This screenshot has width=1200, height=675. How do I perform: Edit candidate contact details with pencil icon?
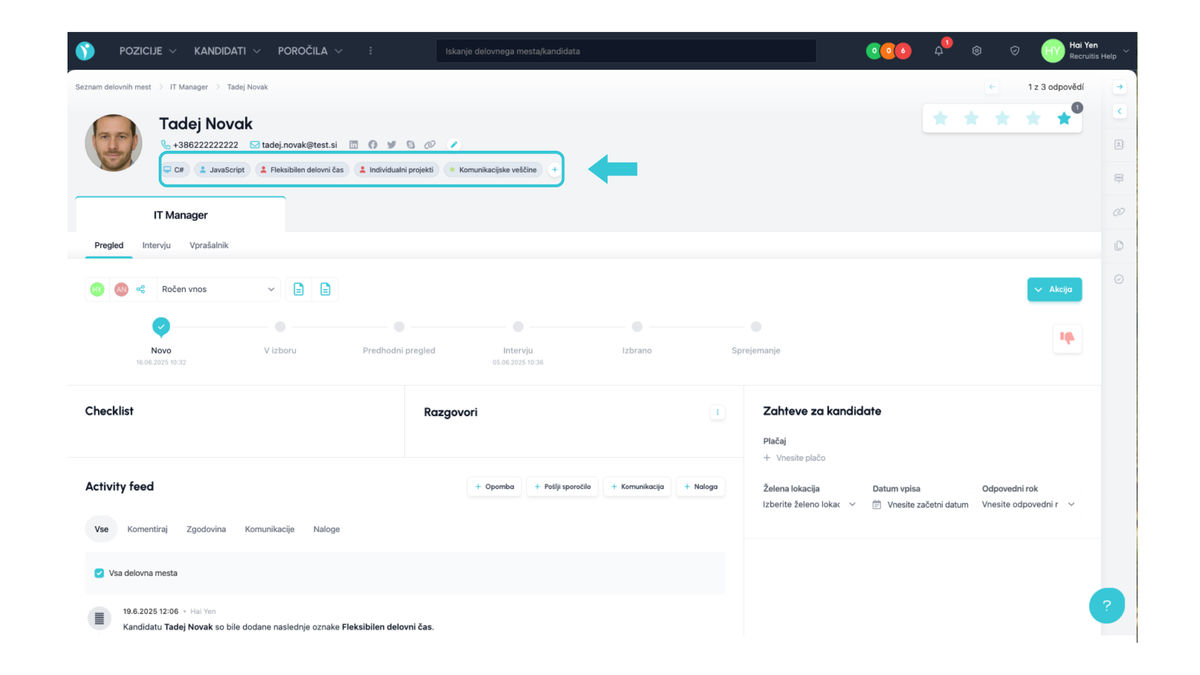tap(454, 145)
